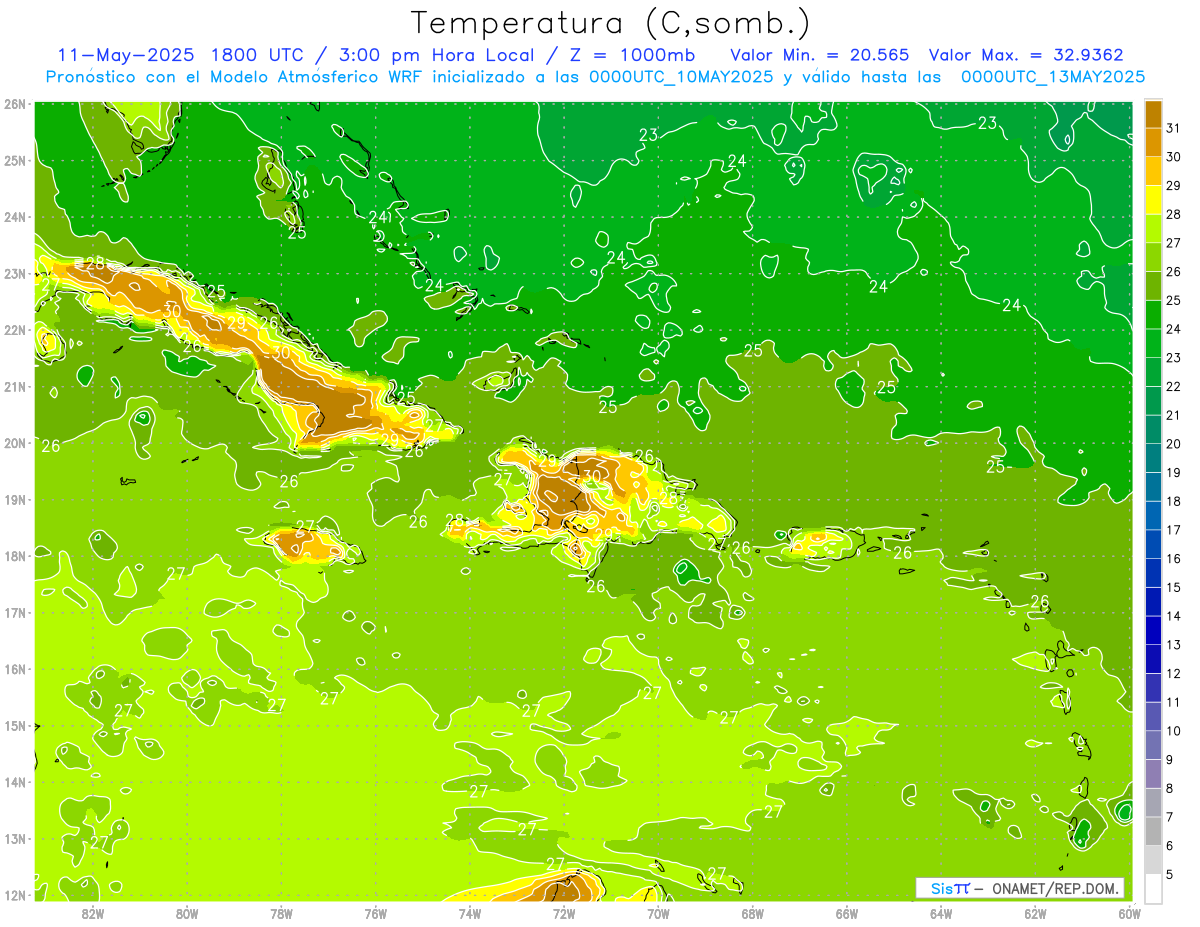The height and width of the screenshot is (927, 1200).
Task: Click the color bar scale value "17"
Action: pyautogui.click(x=1173, y=530)
